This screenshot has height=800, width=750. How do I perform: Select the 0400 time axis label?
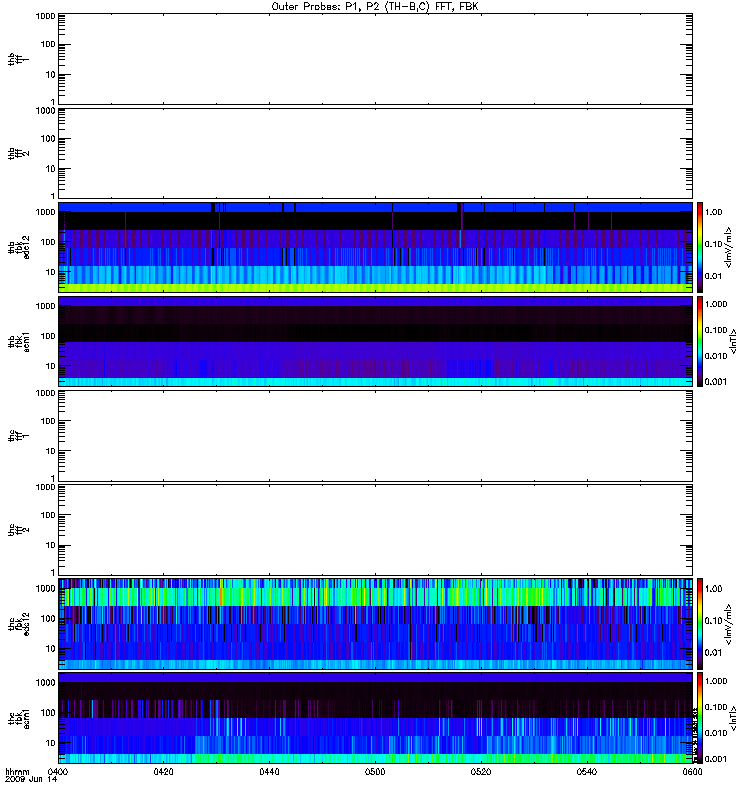coord(58,771)
